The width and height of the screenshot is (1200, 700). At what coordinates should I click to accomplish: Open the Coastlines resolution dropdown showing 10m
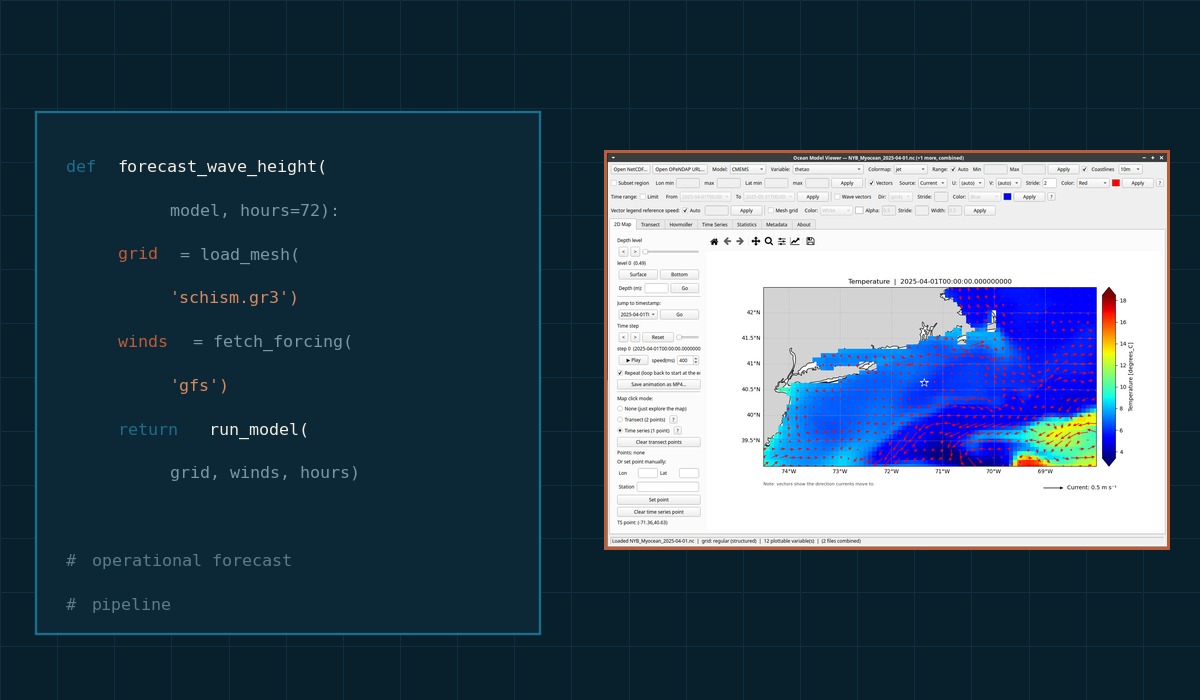coord(1130,169)
